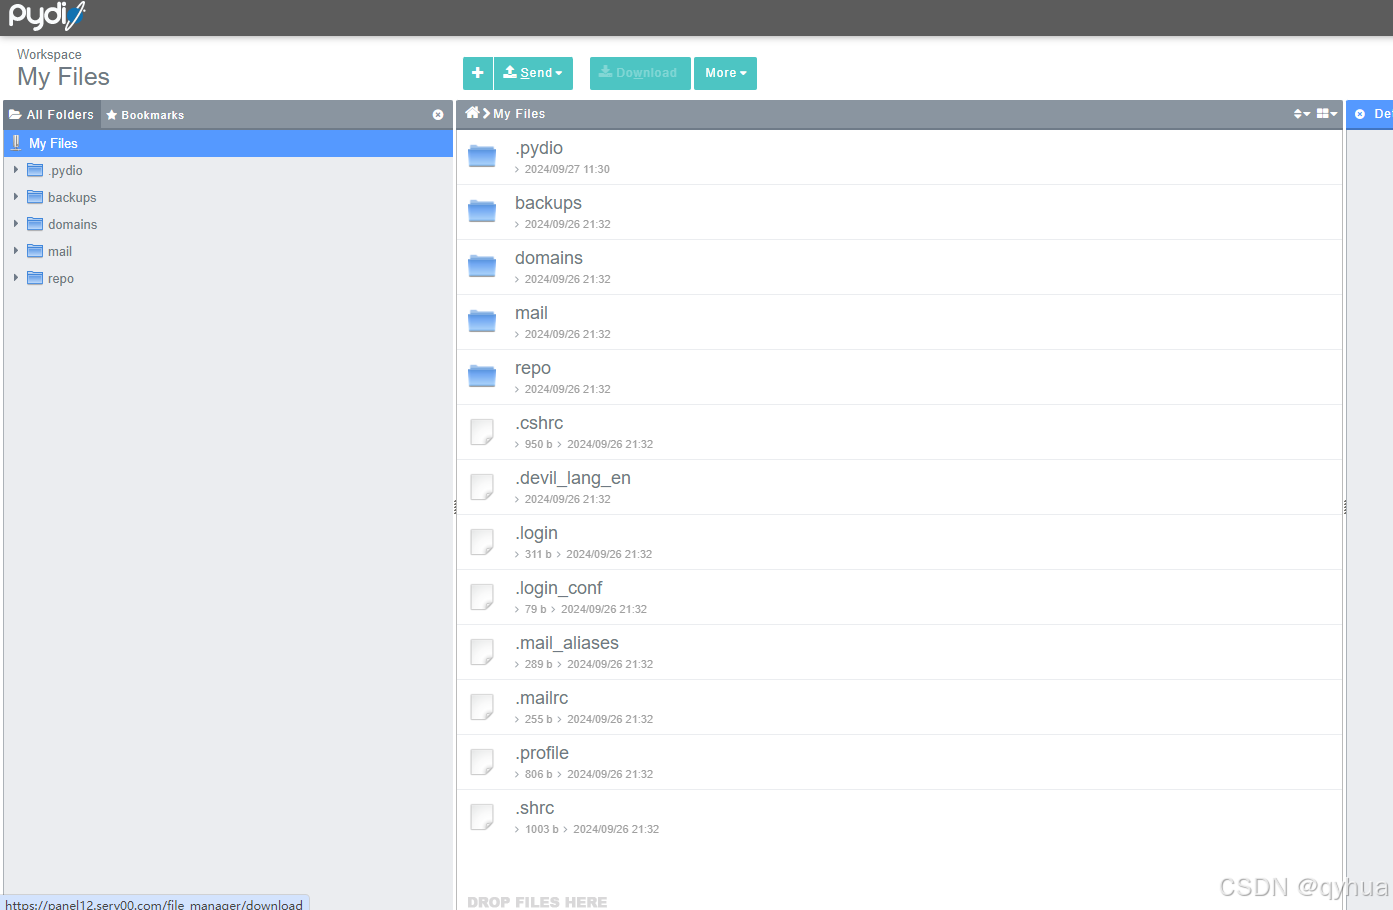Viewport: 1393px width, 910px height.
Task: Click the mail folder icon in list
Action: tap(482, 321)
